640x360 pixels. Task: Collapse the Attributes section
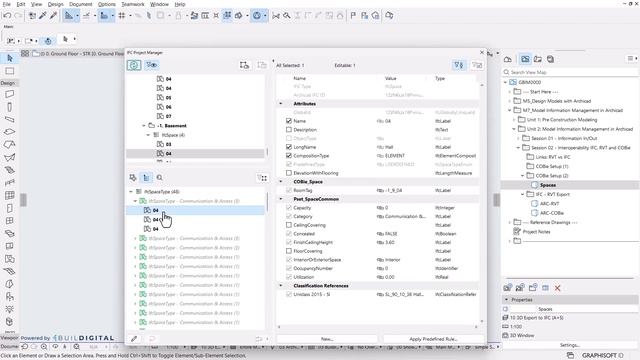pos(281,104)
